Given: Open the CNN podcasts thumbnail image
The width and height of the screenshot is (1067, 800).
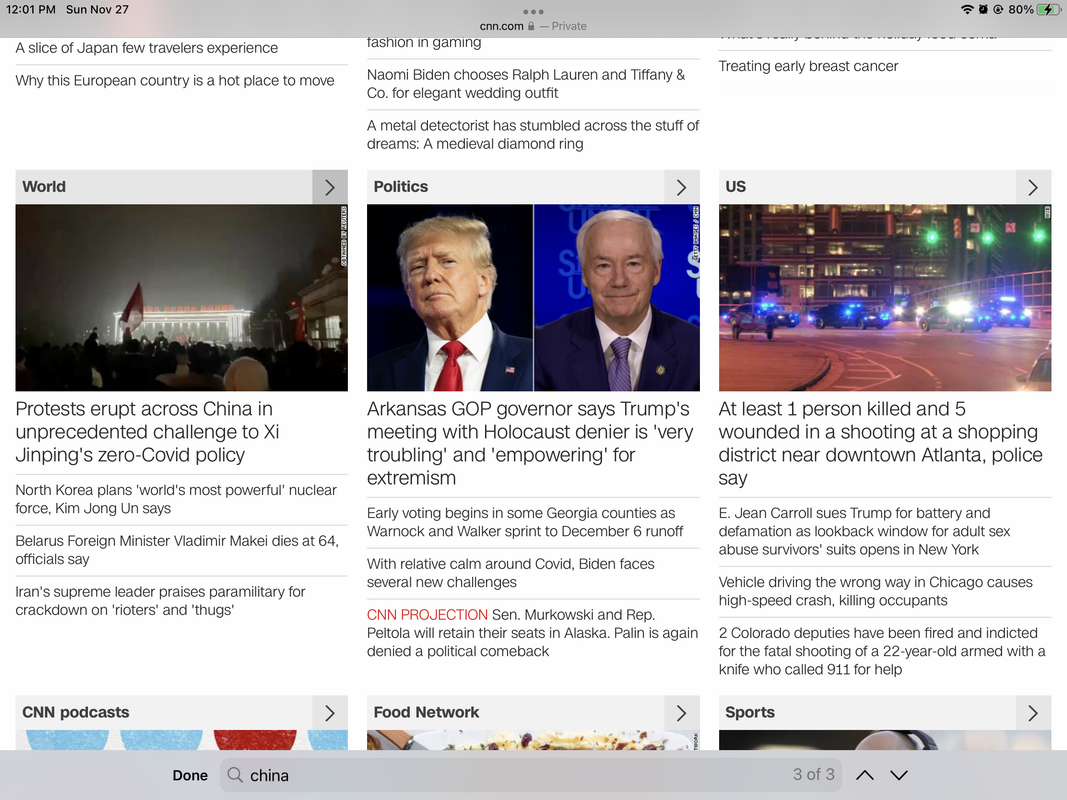Looking at the screenshot, I should click(x=182, y=740).
